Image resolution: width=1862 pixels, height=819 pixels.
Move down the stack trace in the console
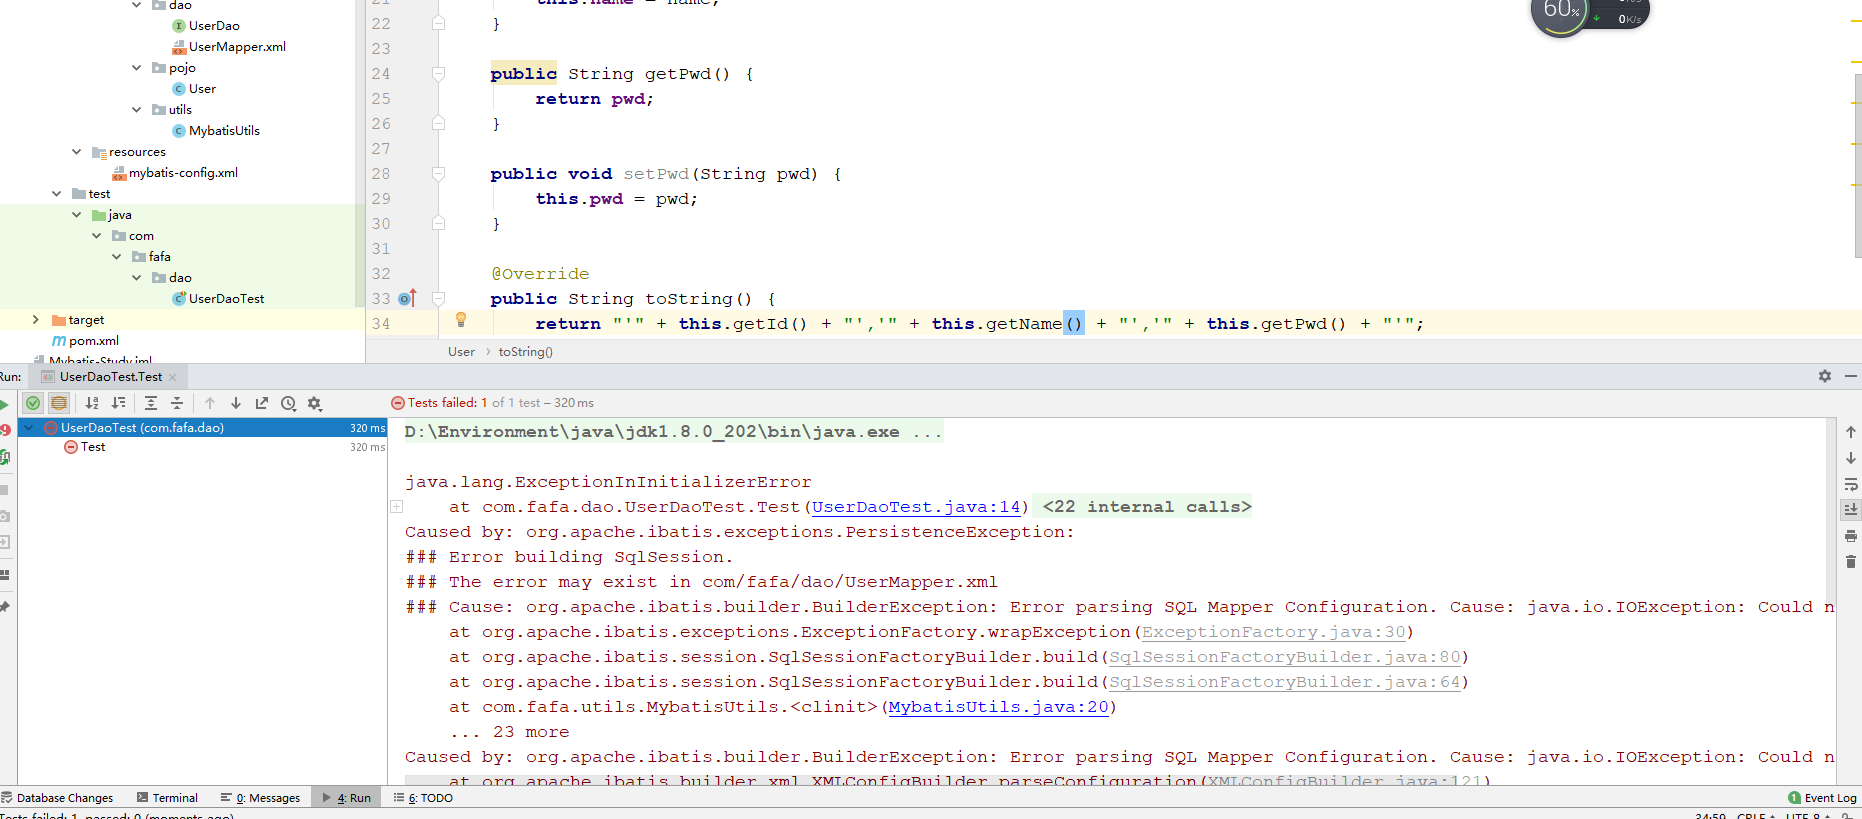1851,458
